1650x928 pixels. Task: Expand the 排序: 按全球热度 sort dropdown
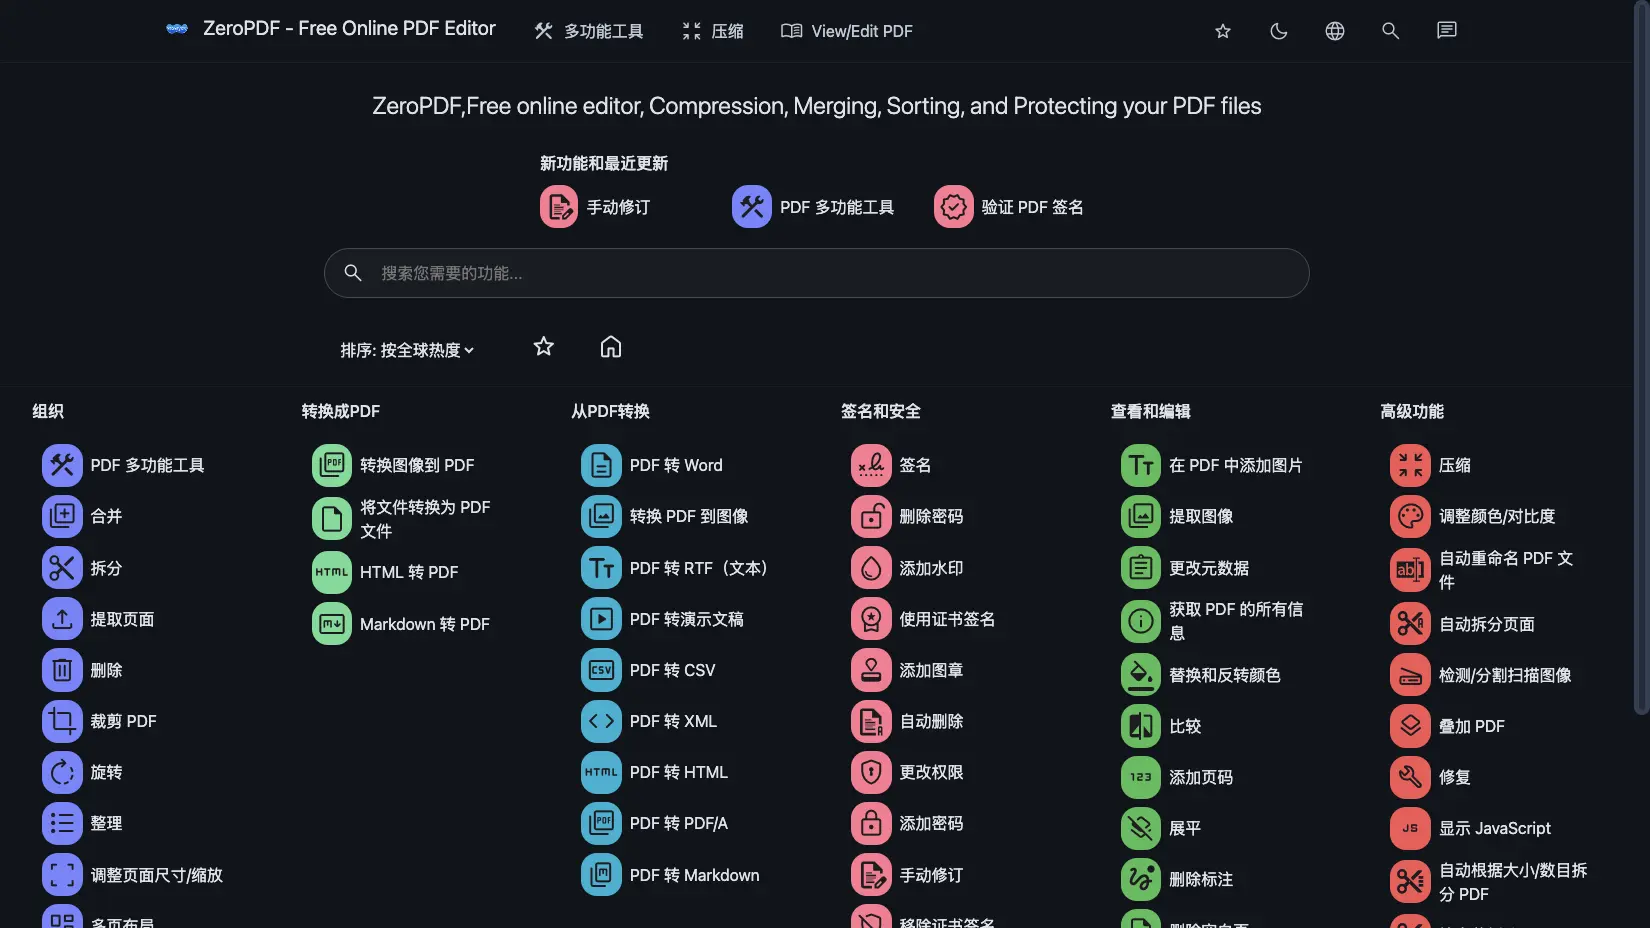tap(407, 350)
